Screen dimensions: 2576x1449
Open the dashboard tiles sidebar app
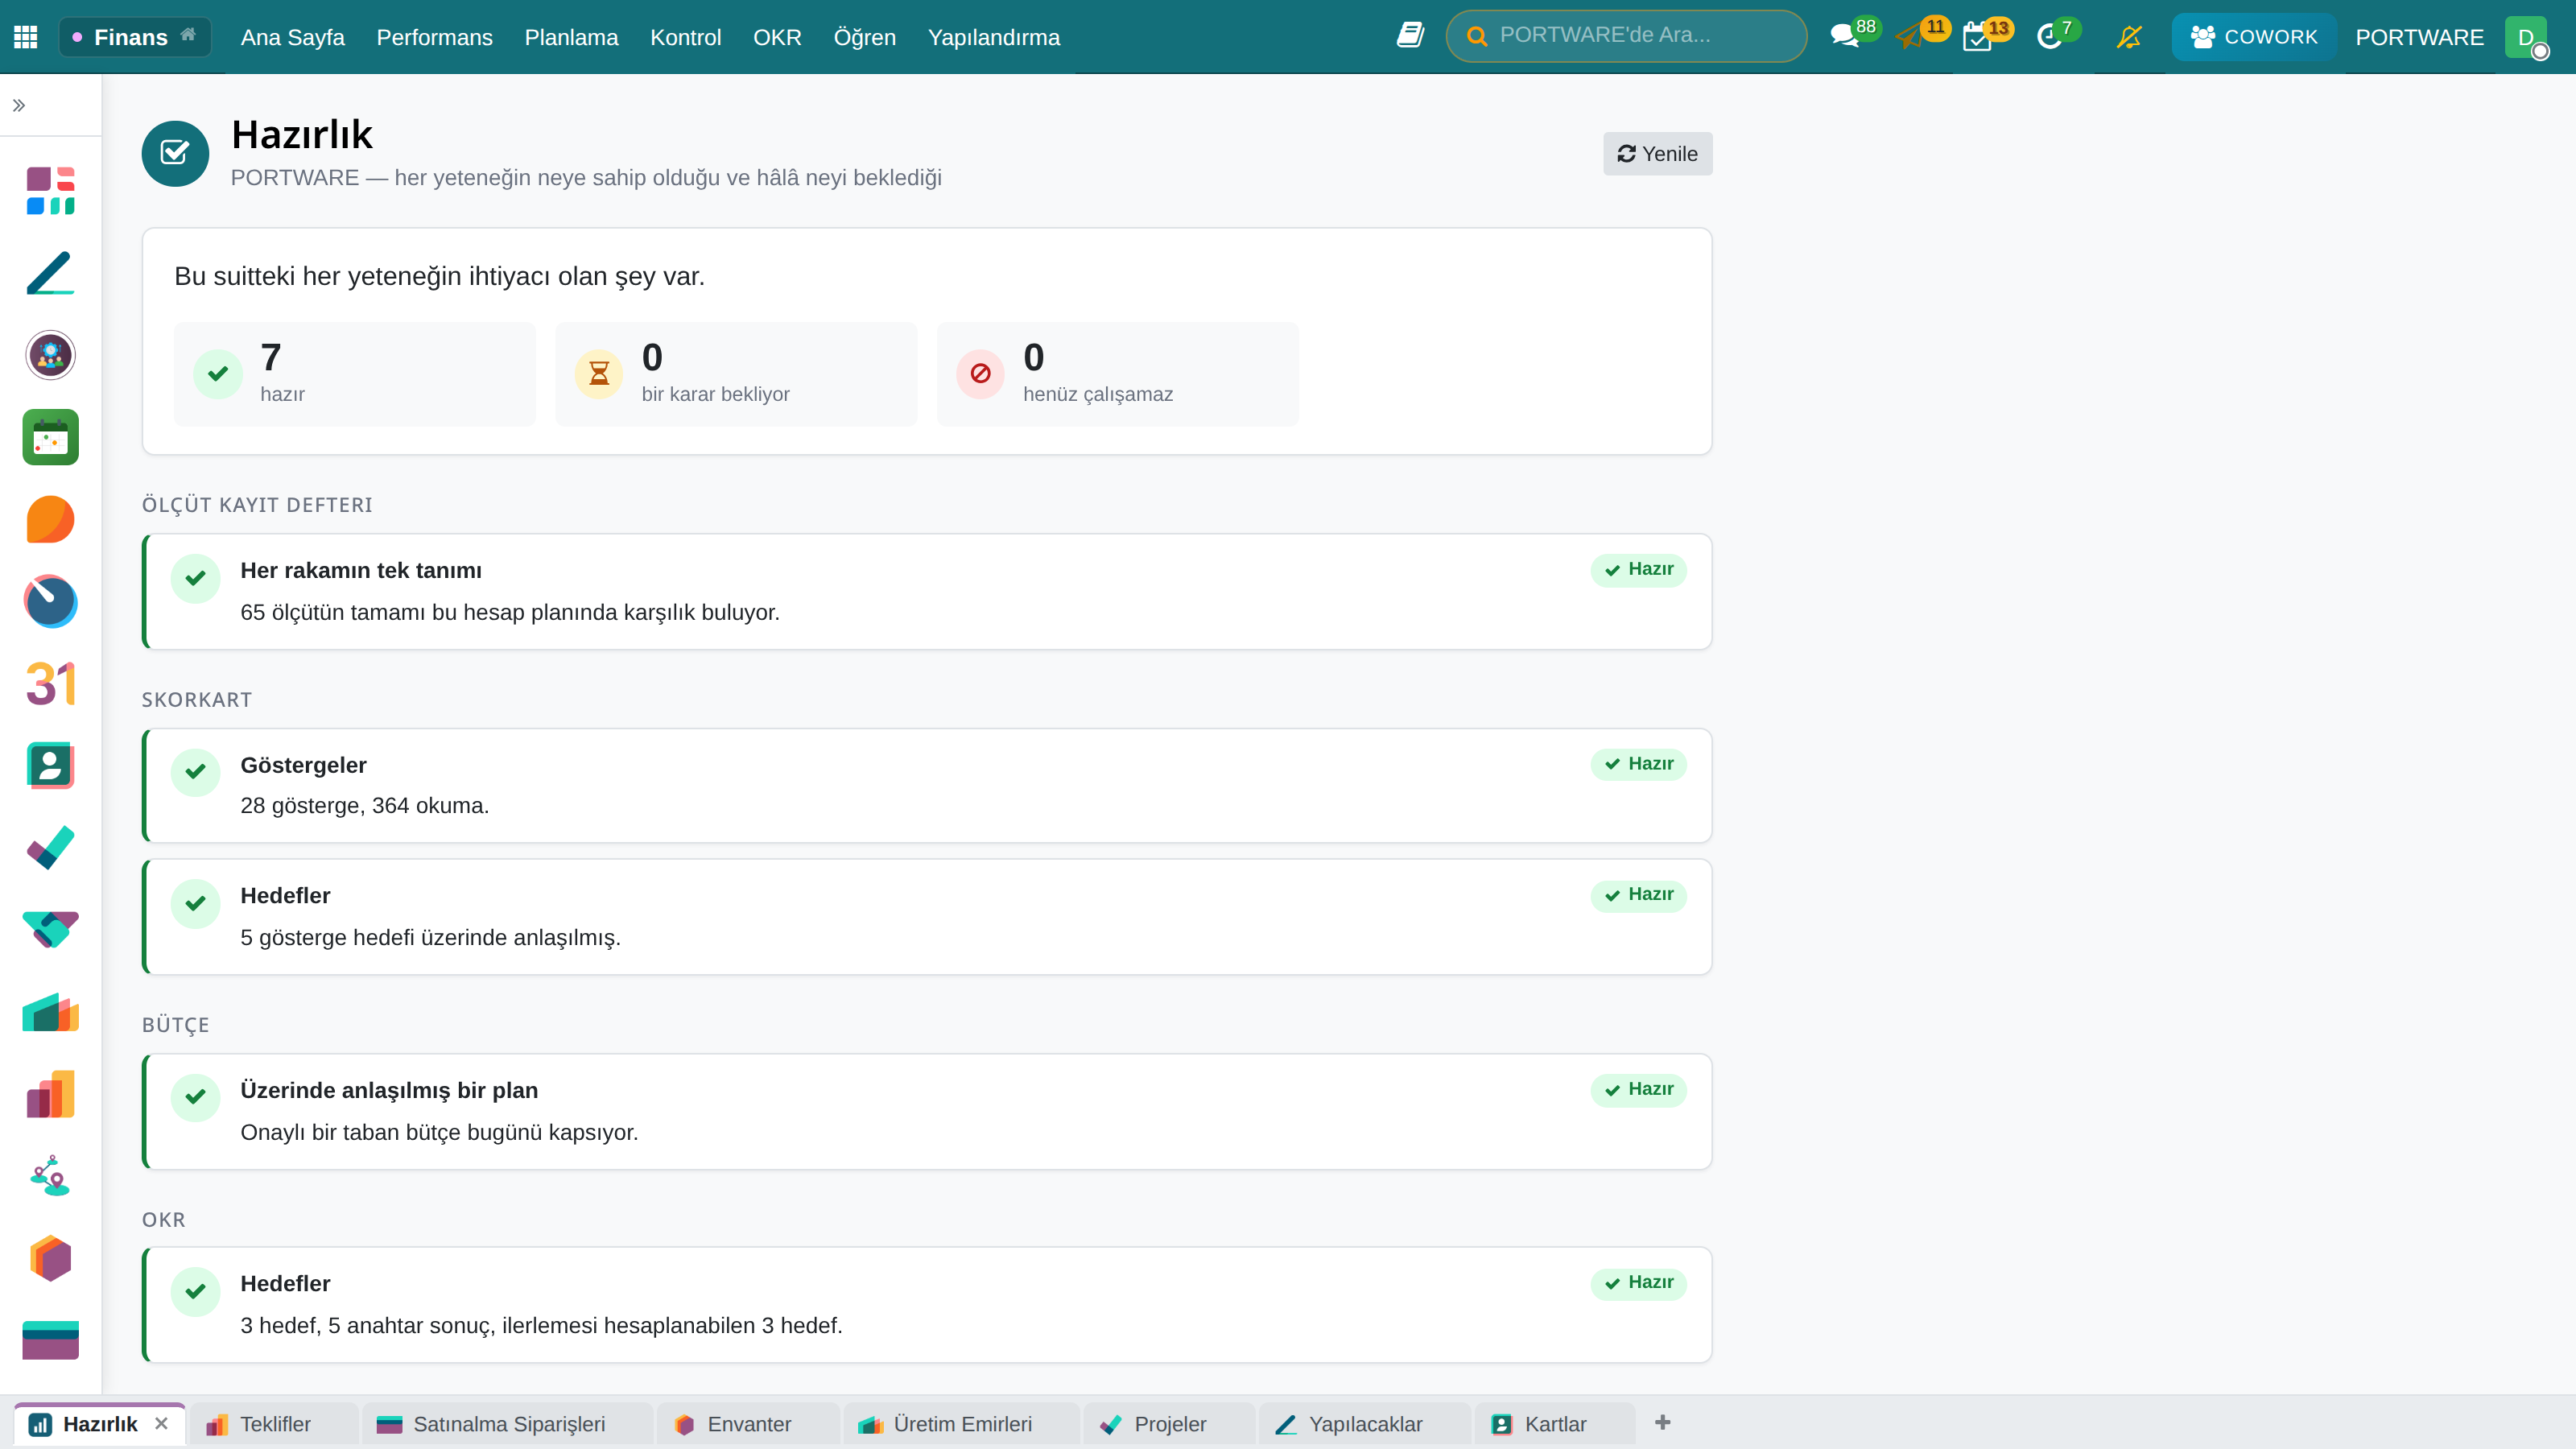pos(50,191)
